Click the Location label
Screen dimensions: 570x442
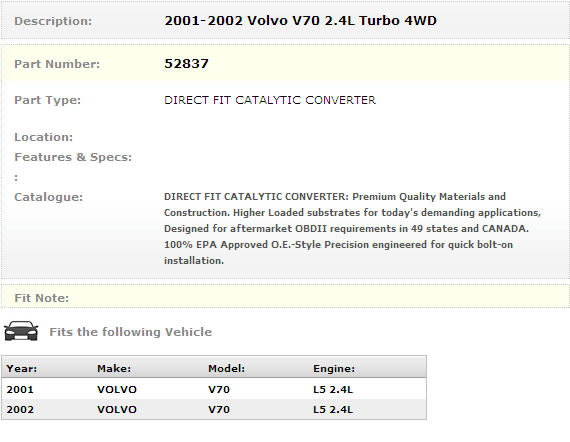(44, 137)
